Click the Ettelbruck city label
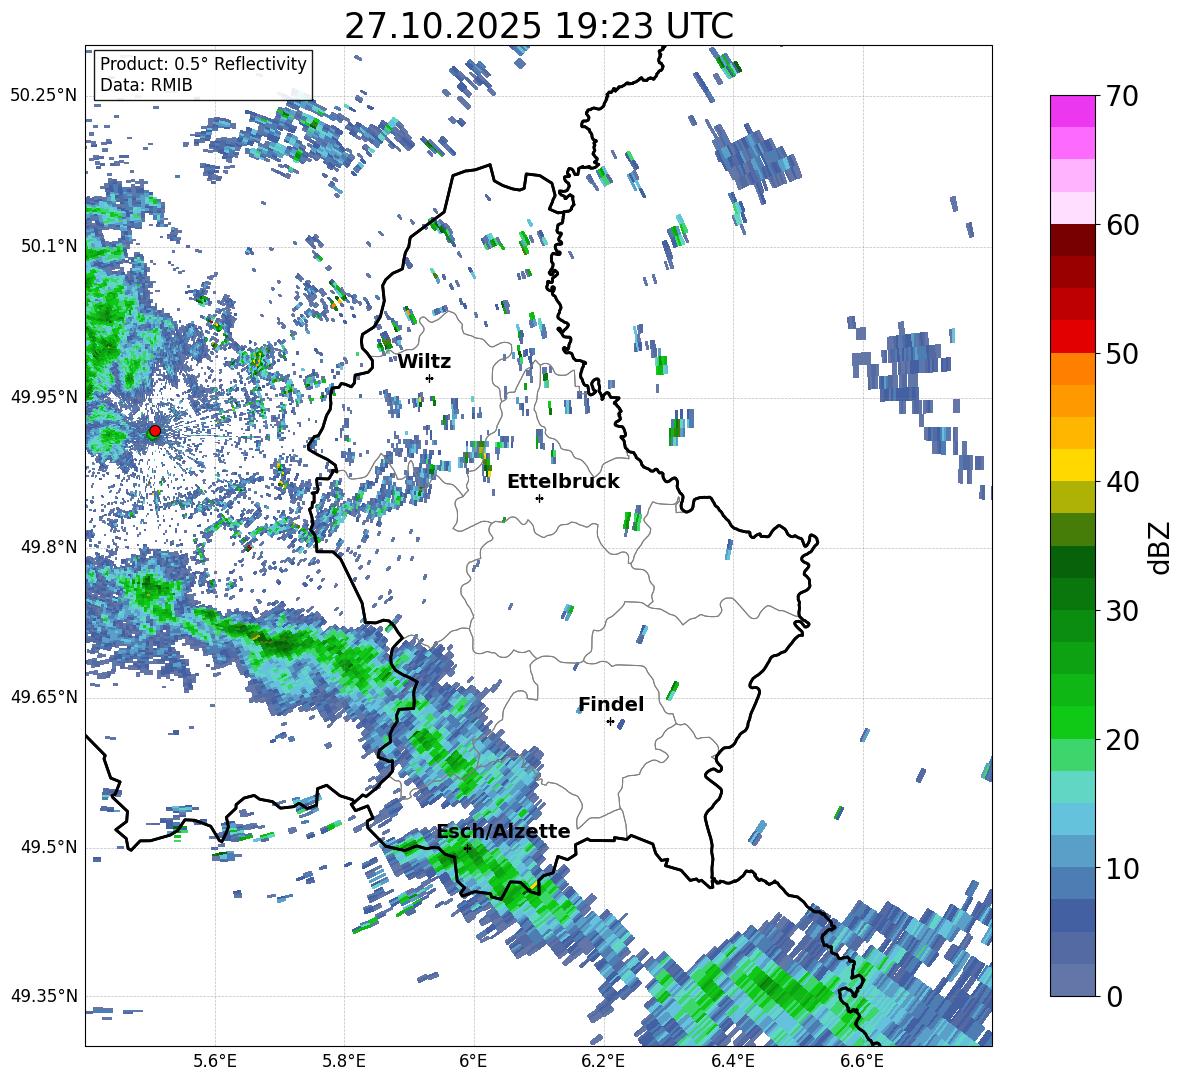Viewport: 1184px width, 1081px height. pos(563,482)
